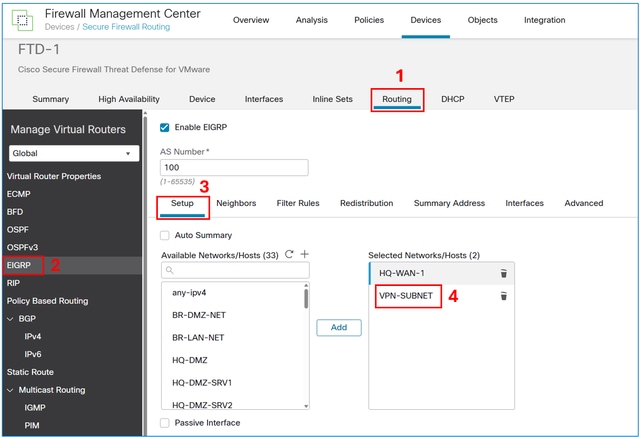
Task: Click the Devices breadcrumb link
Action: (60, 27)
